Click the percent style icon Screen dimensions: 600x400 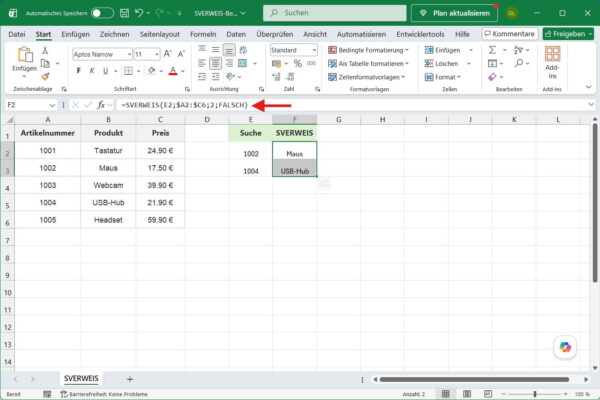coord(298,64)
